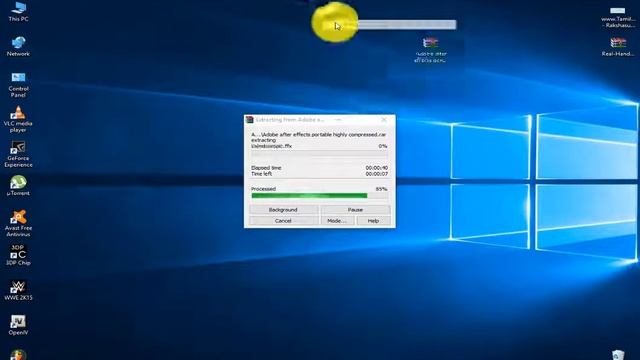640x360 pixels.
Task: Cancel the extraction
Action: tap(283, 220)
